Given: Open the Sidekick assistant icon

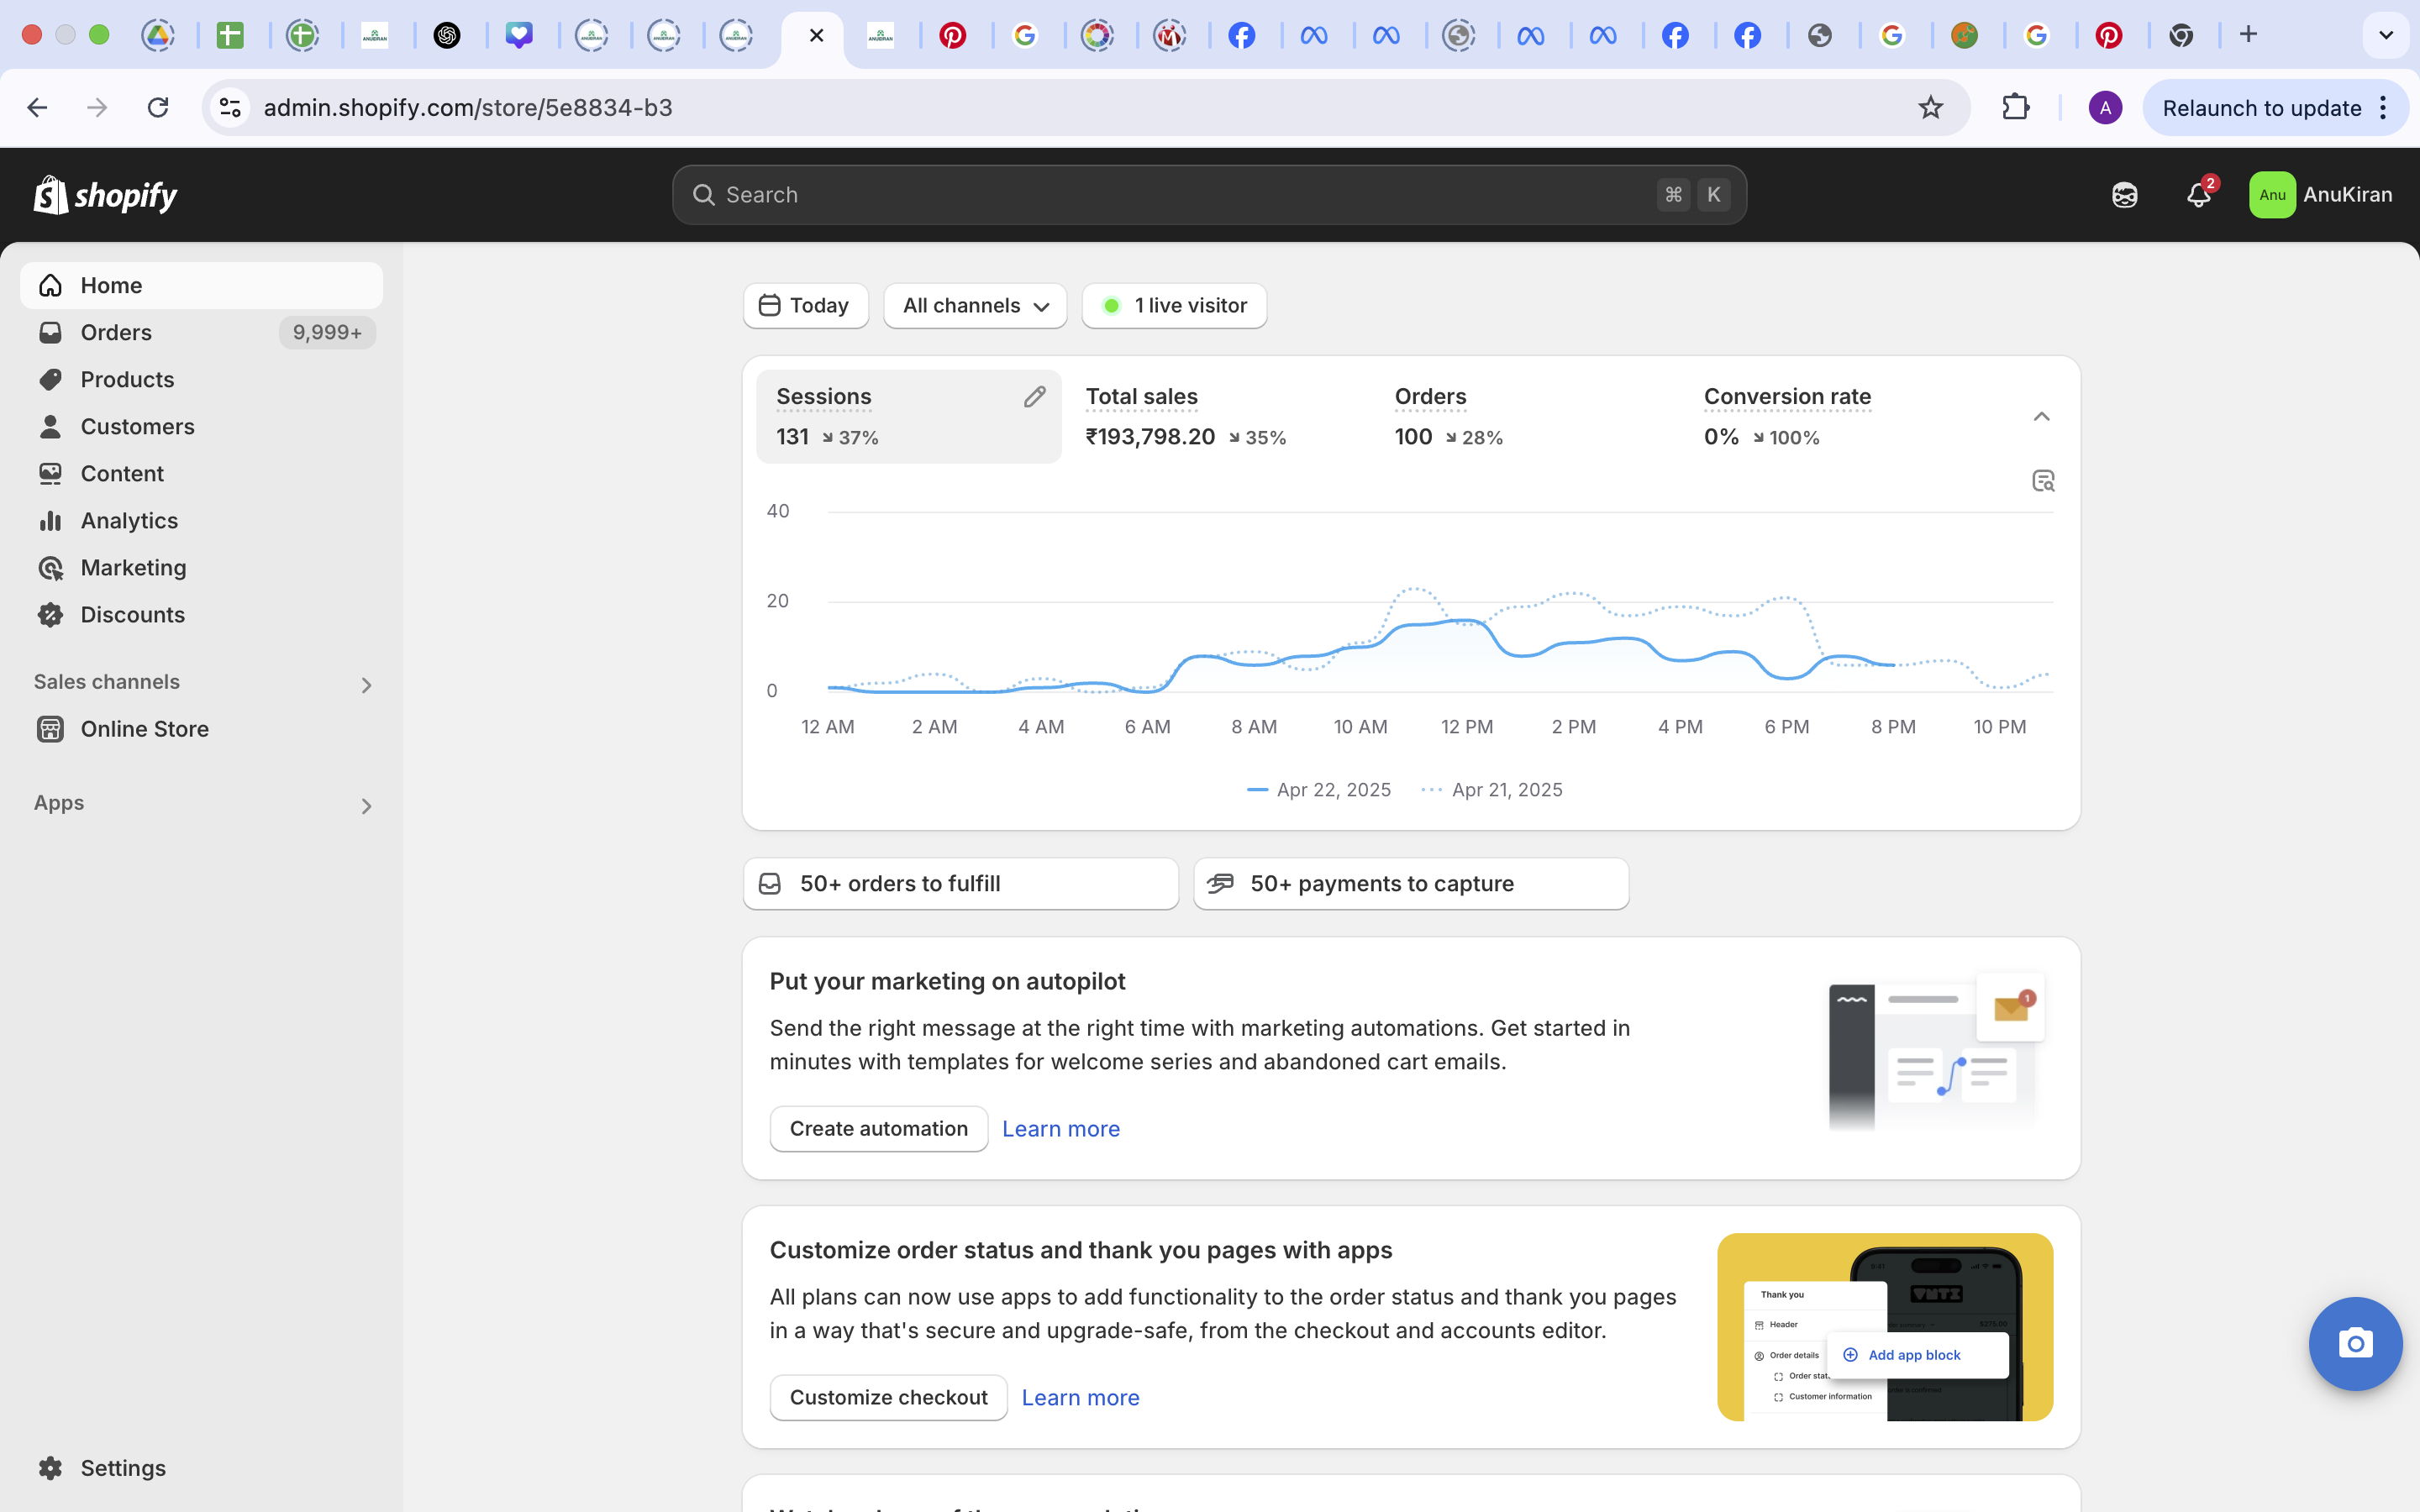Looking at the screenshot, I should pyautogui.click(x=2124, y=194).
